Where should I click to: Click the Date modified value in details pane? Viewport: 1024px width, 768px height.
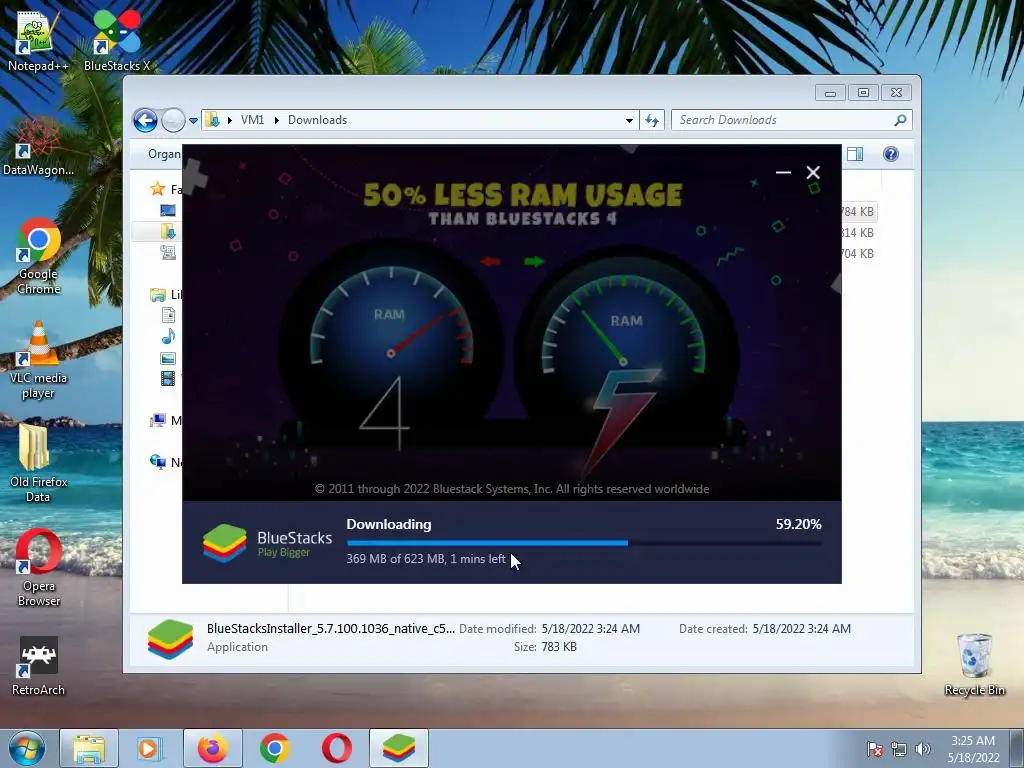[x=590, y=629]
